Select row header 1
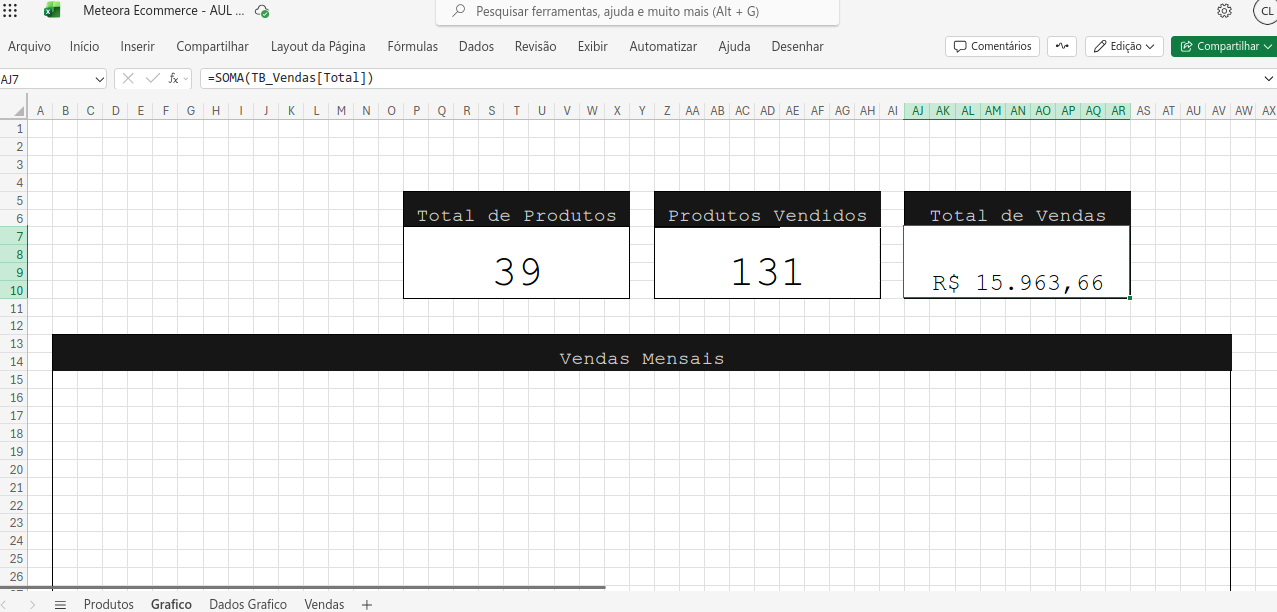1277x612 pixels. (x=13, y=129)
